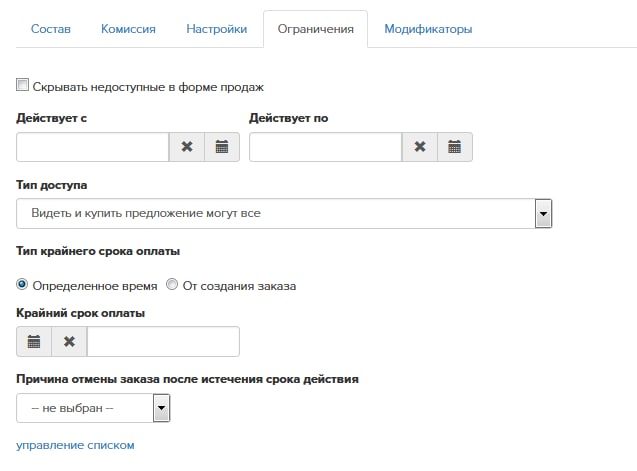Image resolution: width=637 pixels, height=471 pixels.
Task: Open calendar for "Действует по" date
Action: pyautogui.click(x=455, y=147)
